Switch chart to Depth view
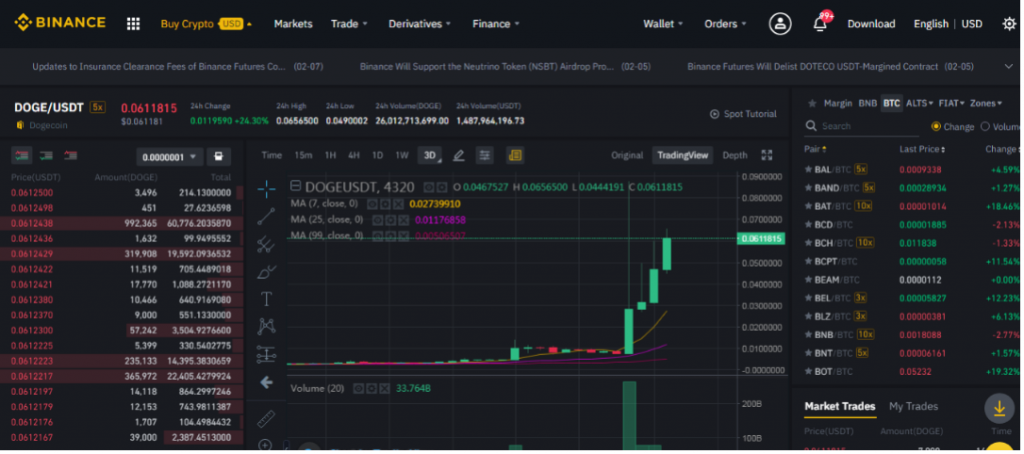The width and height of the screenshot is (1024, 454). click(x=735, y=155)
